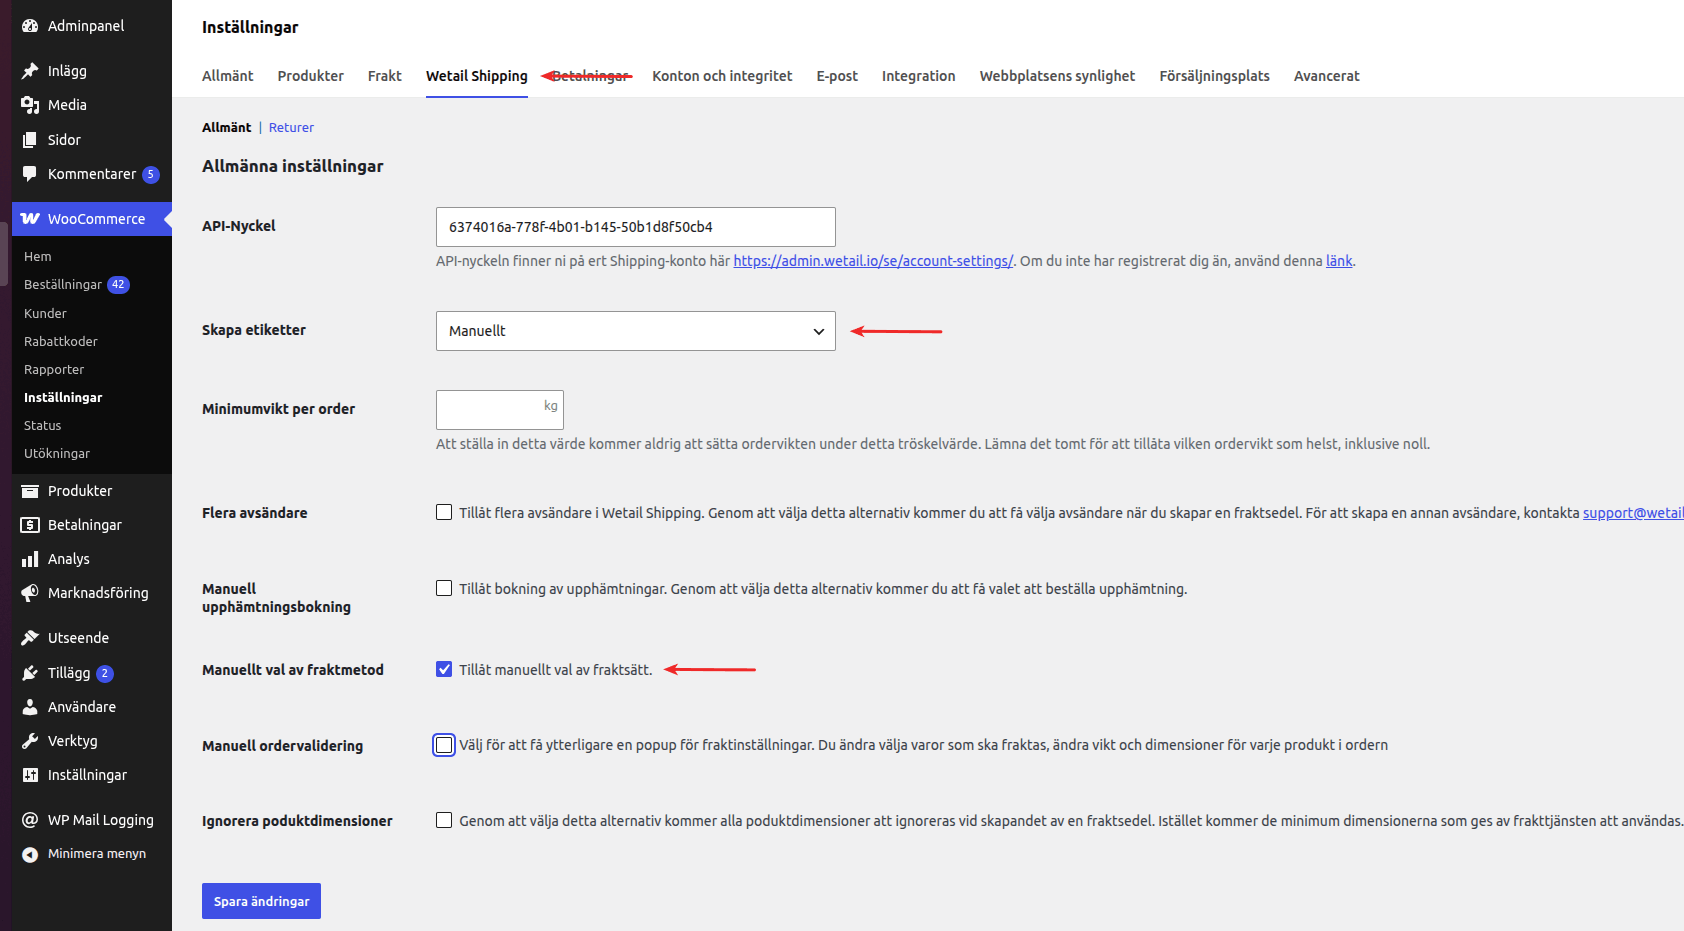Click the Marknadsföring megaphone icon

coord(30,593)
